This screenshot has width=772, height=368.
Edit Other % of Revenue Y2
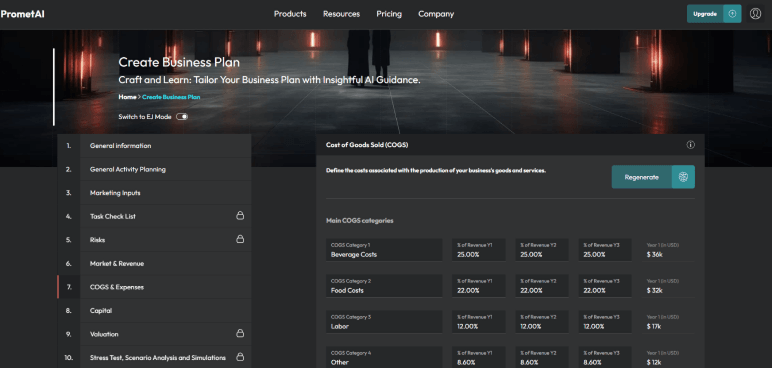pos(542,358)
